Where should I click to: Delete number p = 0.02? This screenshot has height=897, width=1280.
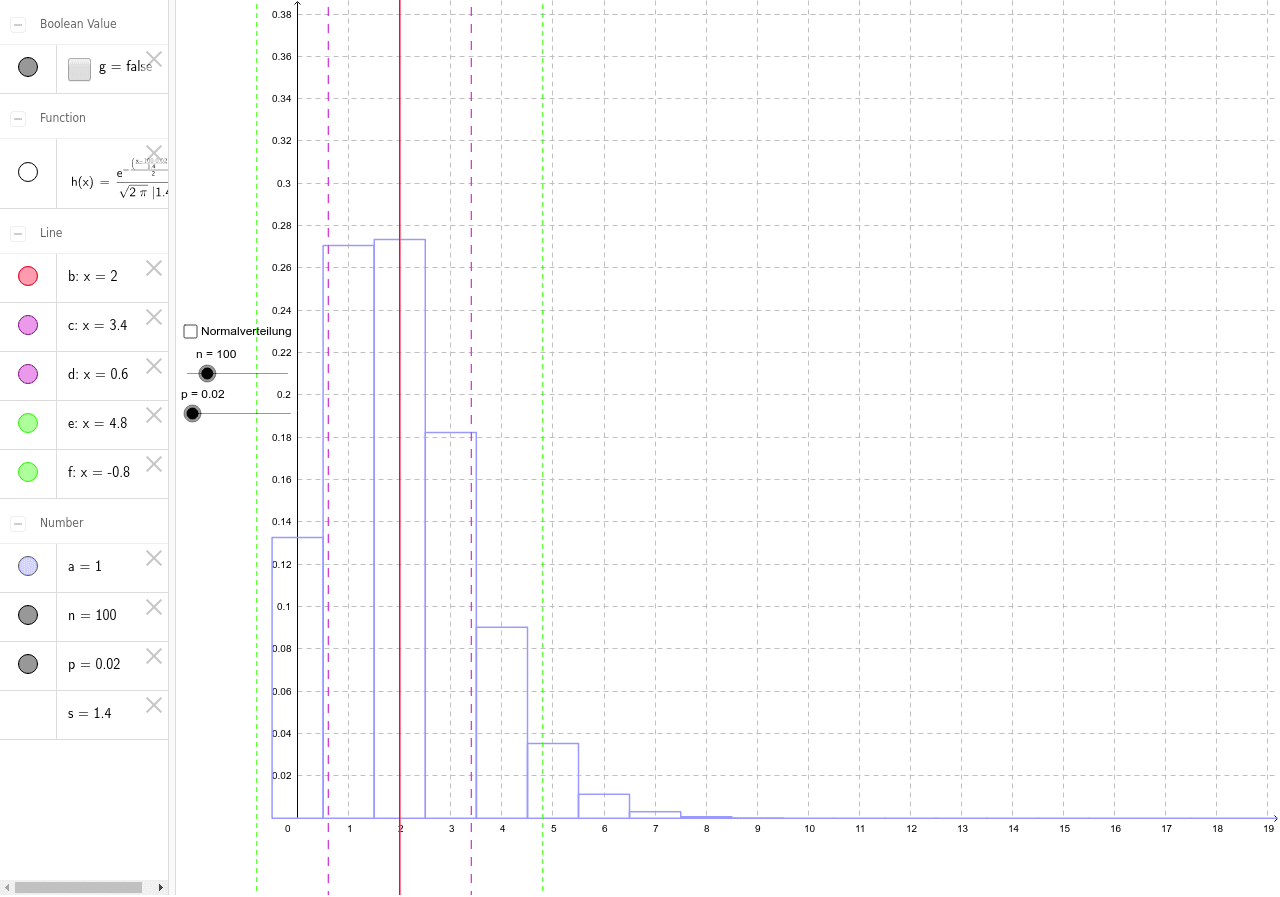pos(154,656)
